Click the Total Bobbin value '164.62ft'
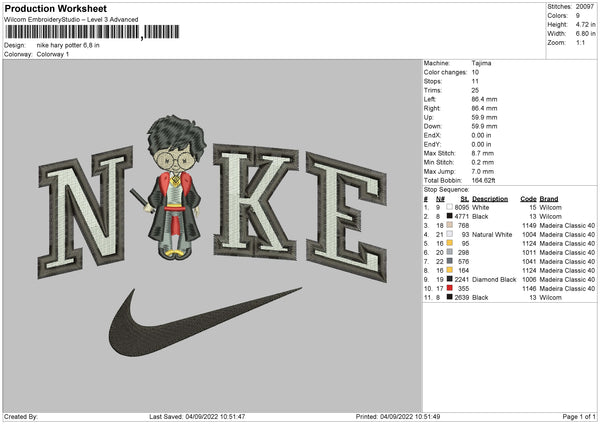This screenshot has height=424, width=600. pyautogui.click(x=484, y=180)
